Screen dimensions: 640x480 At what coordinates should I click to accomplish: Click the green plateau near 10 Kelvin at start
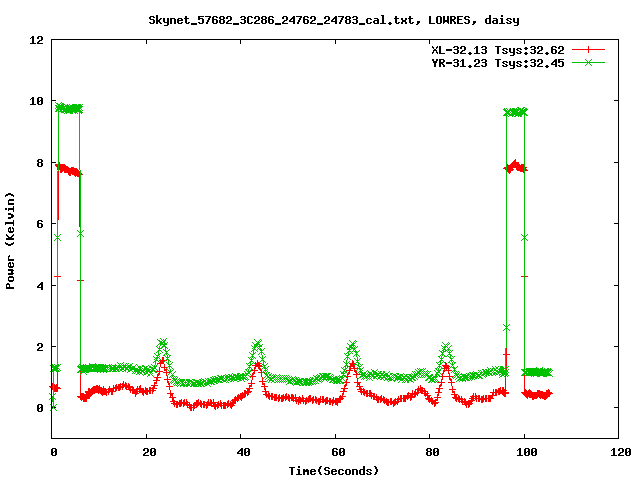(x=69, y=109)
